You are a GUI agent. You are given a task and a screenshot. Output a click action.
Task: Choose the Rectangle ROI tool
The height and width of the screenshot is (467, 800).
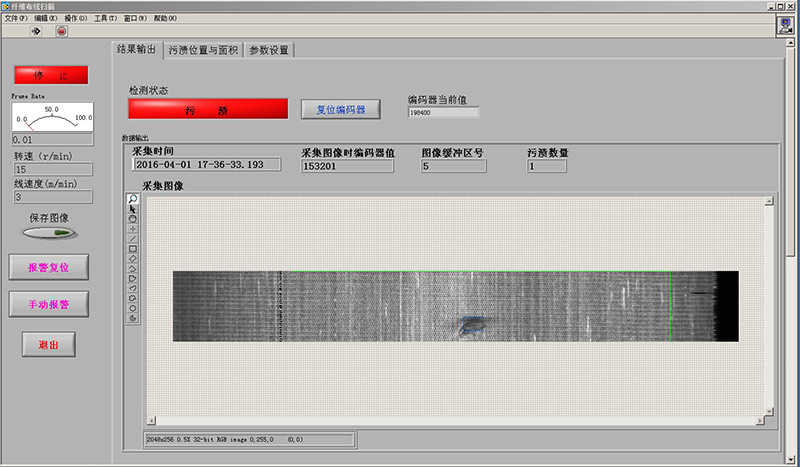tap(133, 249)
